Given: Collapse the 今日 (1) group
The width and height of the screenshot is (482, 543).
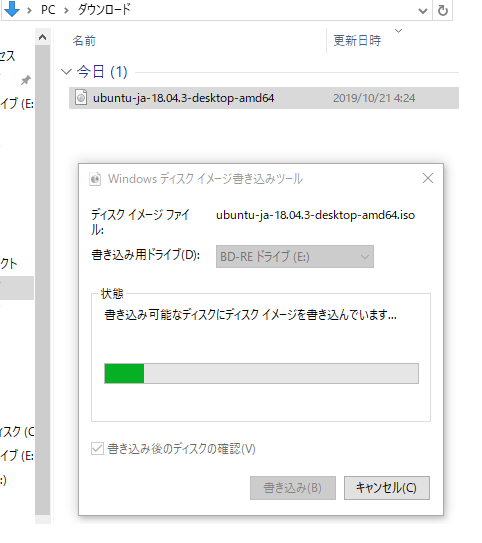Looking at the screenshot, I should pos(66,72).
